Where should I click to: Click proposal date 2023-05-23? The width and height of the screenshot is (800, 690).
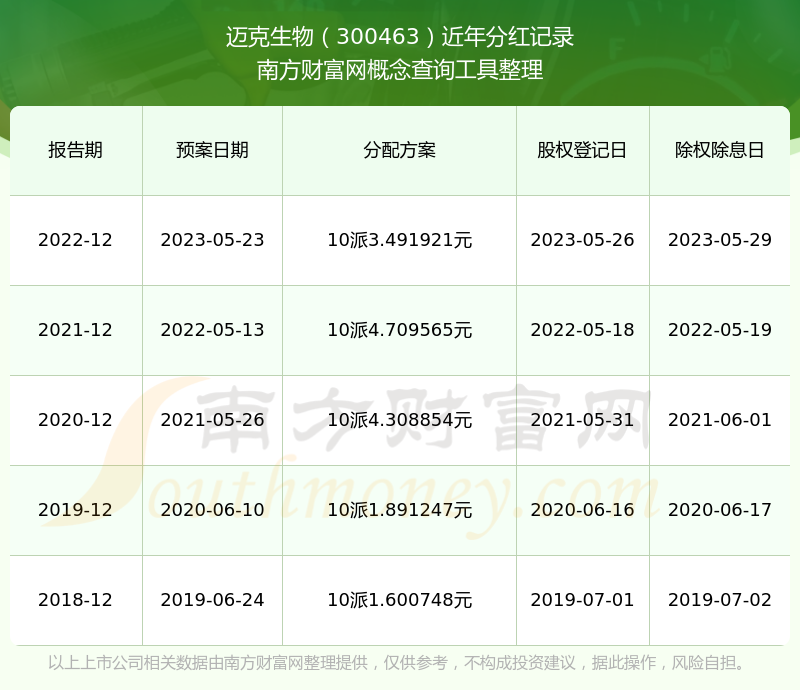(x=212, y=240)
